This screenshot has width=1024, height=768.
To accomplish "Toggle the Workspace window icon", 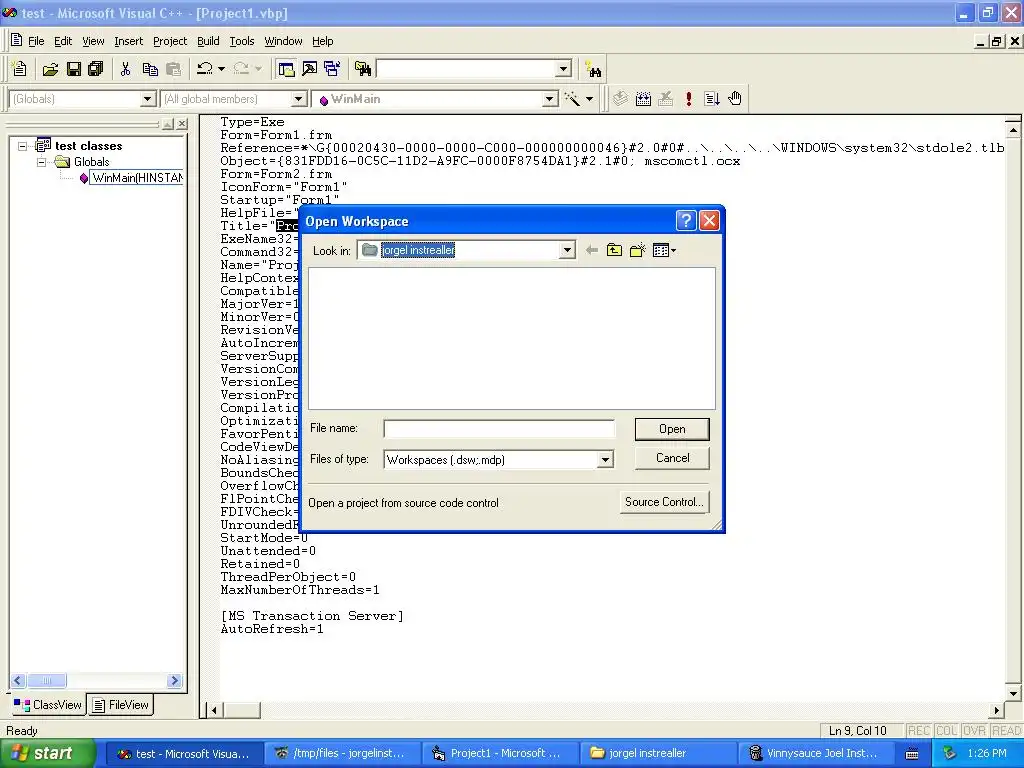I will point(286,69).
